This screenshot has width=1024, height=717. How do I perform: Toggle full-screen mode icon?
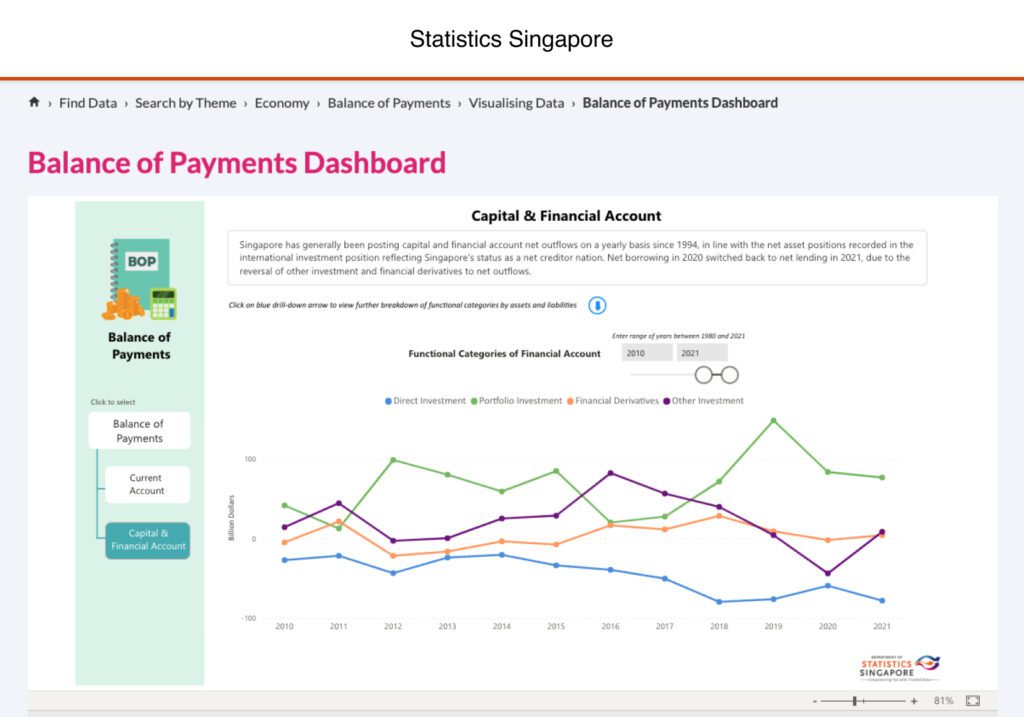coord(973,701)
